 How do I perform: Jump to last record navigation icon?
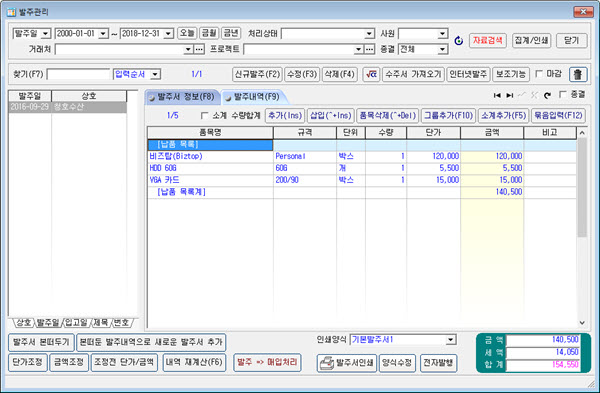[x=509, y=95]
